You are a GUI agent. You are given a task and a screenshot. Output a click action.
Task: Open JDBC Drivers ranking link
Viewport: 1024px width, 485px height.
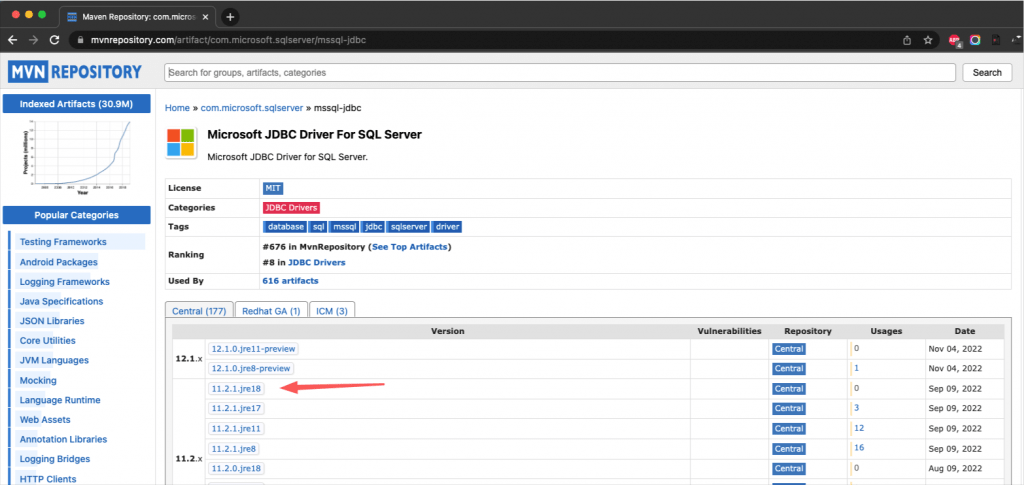pyautogui.click(x=317, y=262)
